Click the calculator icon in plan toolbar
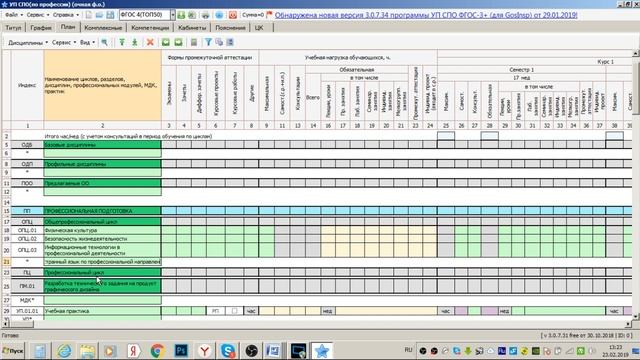Screen dimensions: 640x360 (194, 42)
